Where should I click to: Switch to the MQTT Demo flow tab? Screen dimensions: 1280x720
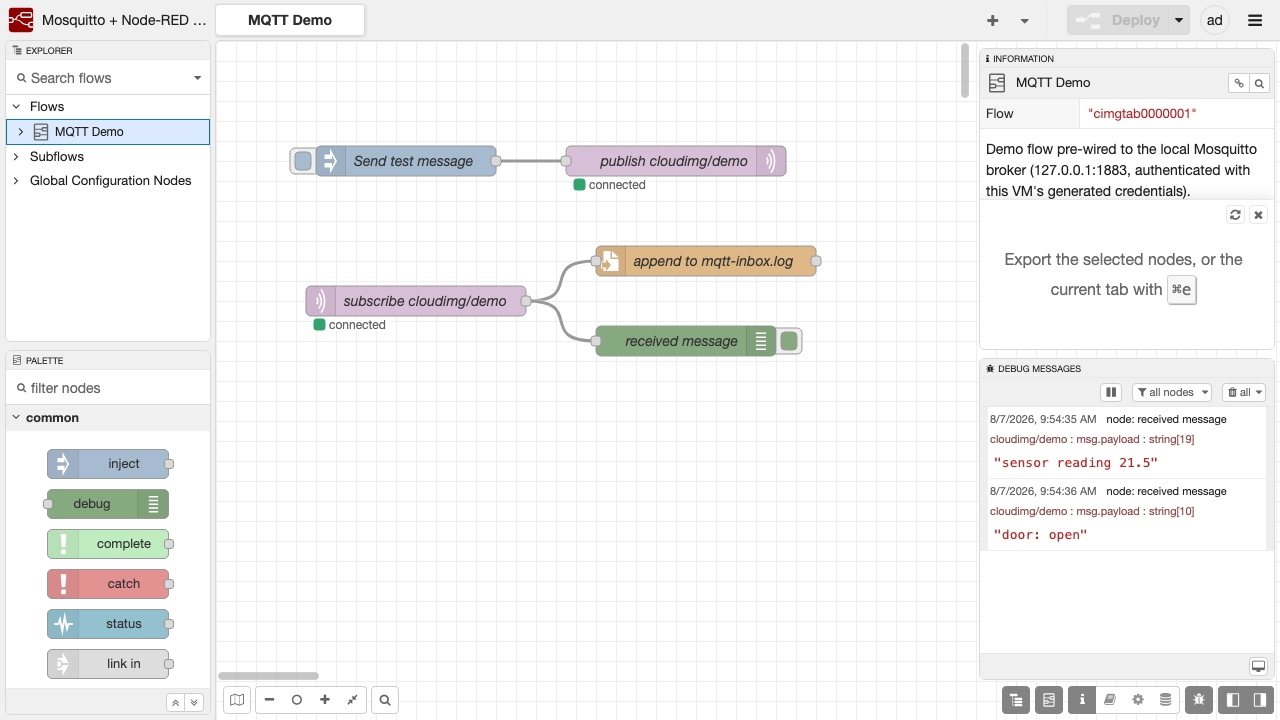[x=290, y=20]
